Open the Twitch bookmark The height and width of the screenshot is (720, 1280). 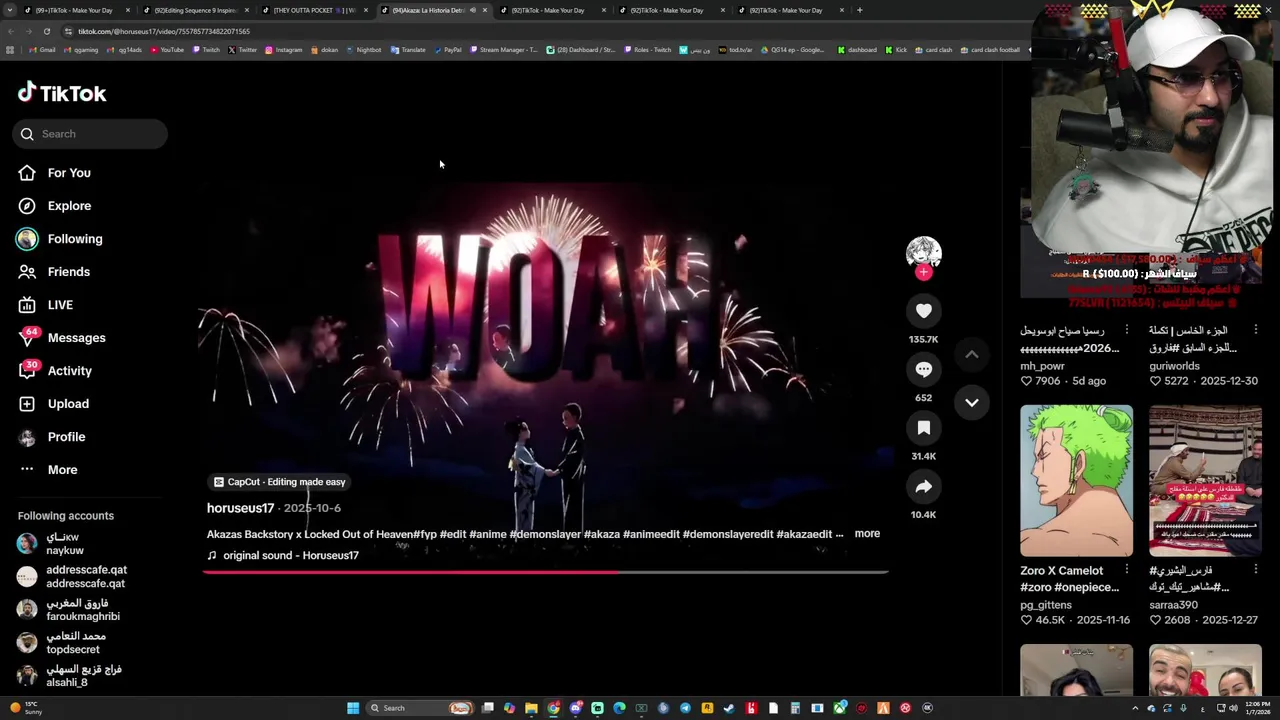(x=206, y=50)
